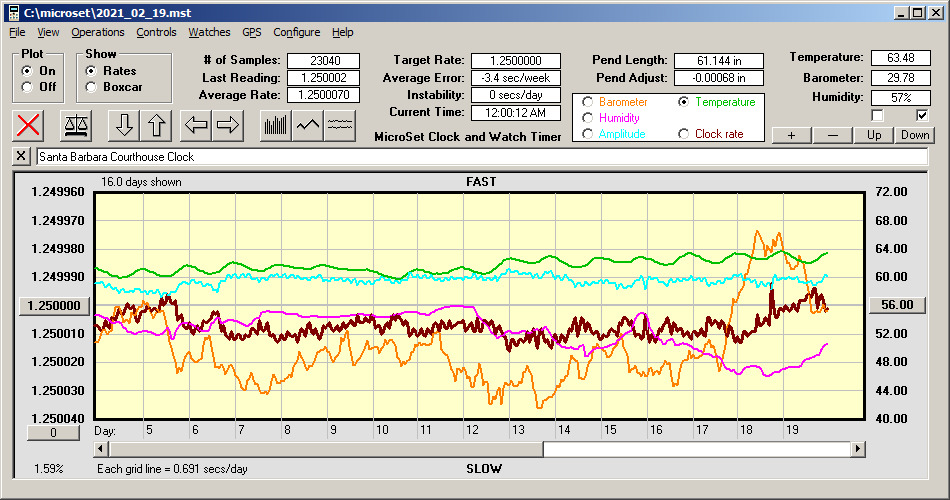Image resolution: width=950 pixels, height=500 pixels.
Task: Click the chart scrollbar left arrow
Action: coord(101,449)
